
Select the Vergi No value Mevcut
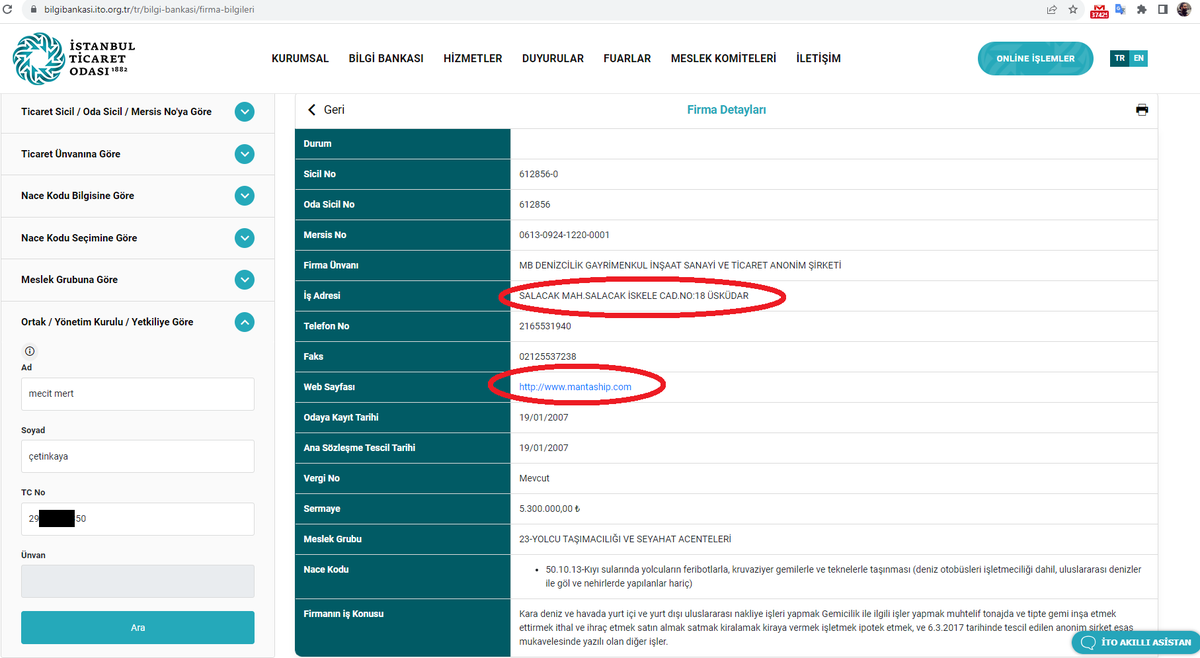535,478
